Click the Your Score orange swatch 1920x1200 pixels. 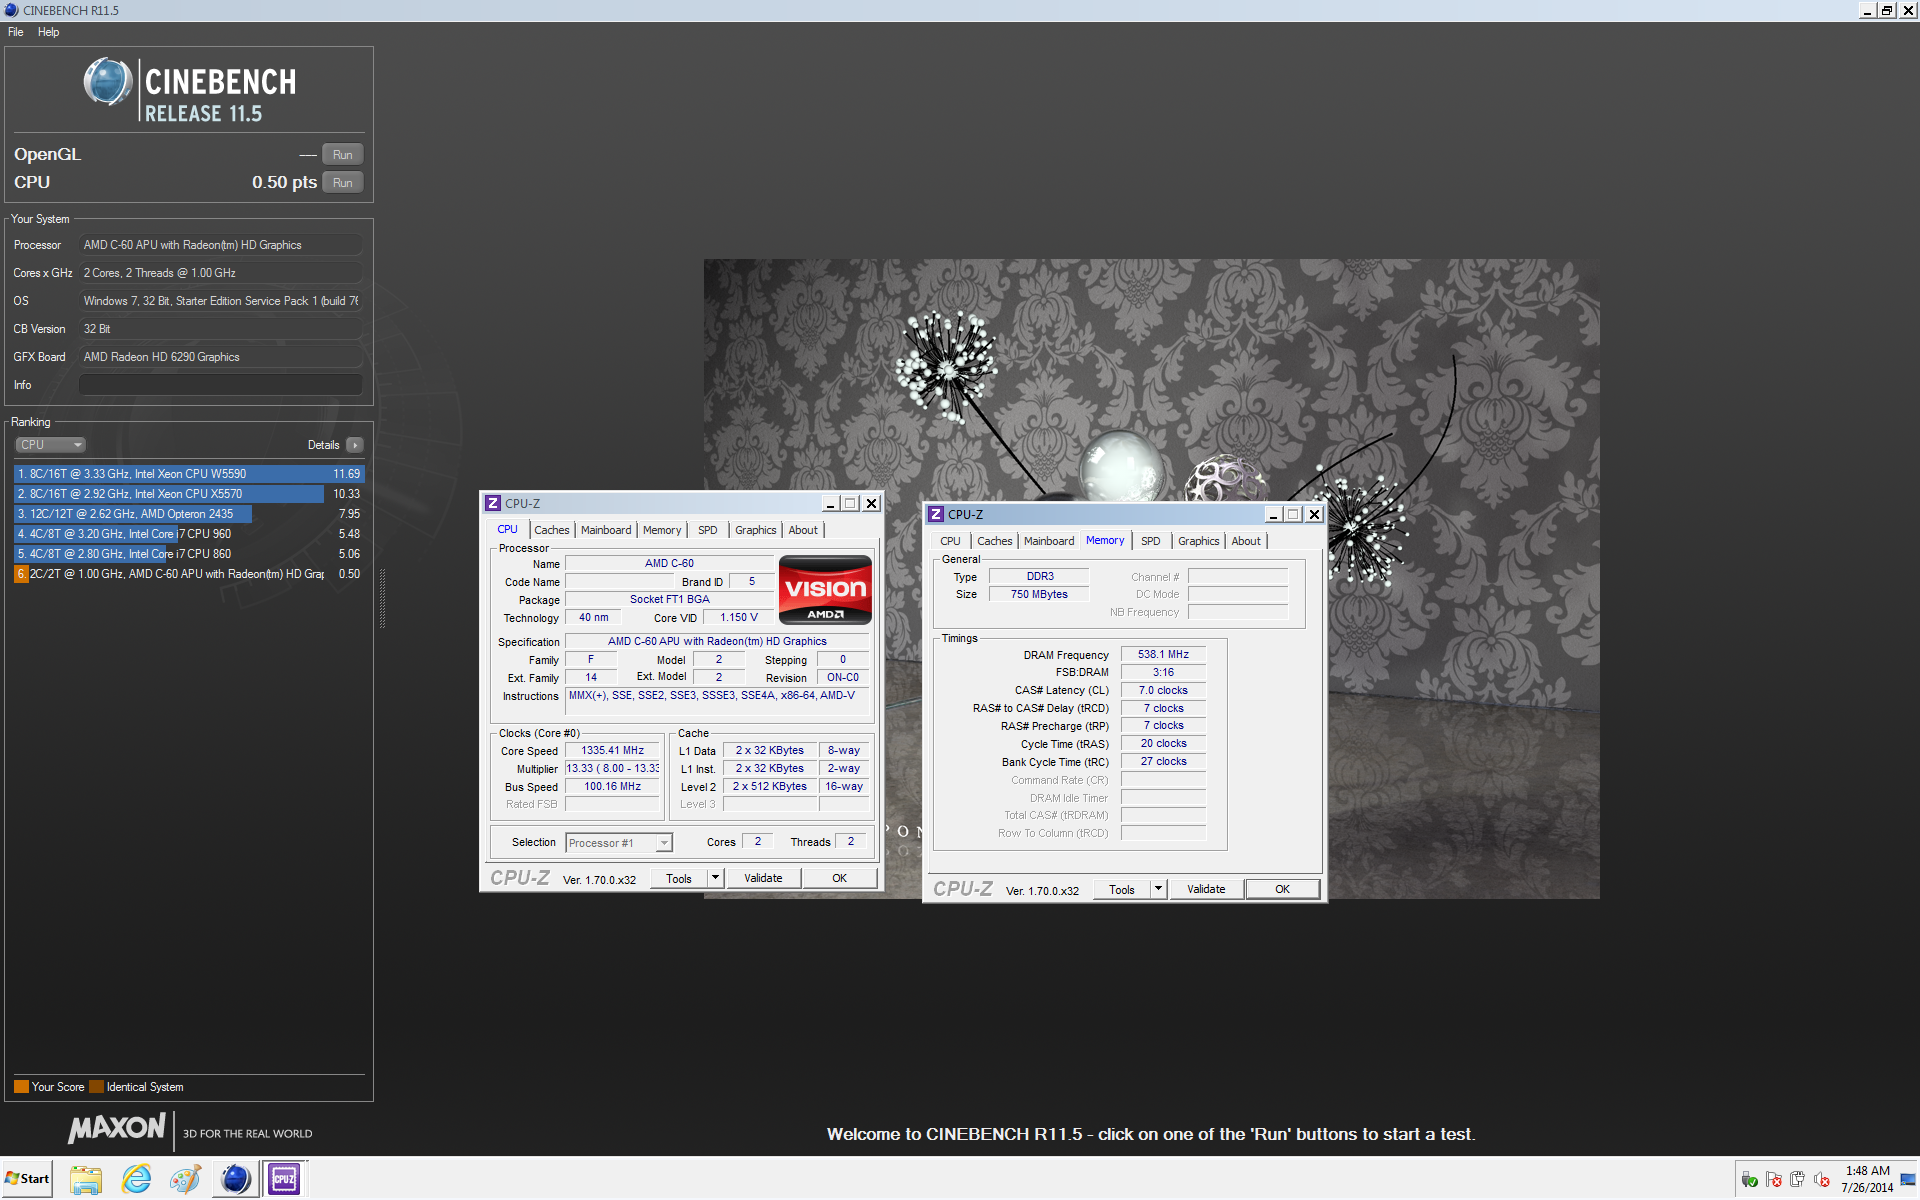tap(21, 1087)
